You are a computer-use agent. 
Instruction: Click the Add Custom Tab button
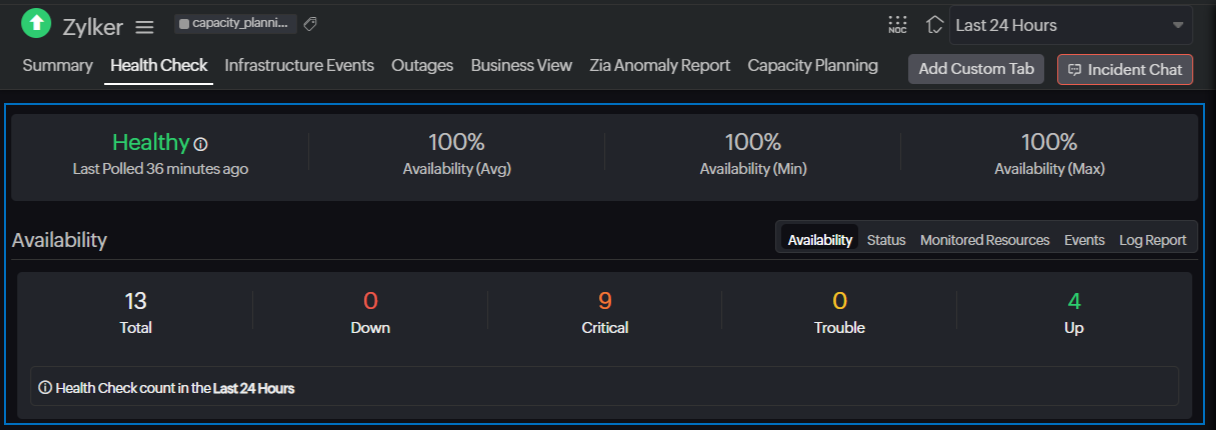(976, 69)
